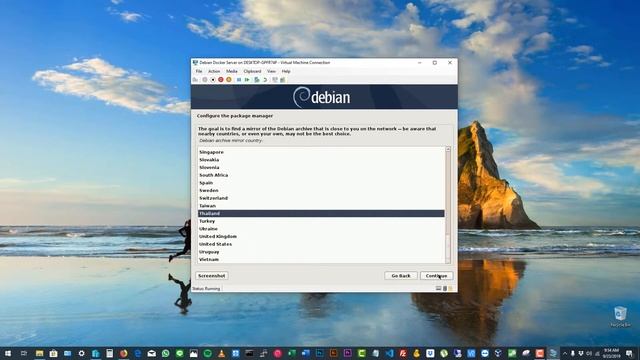Open the Windows Start menu

(x=8, y=353)
